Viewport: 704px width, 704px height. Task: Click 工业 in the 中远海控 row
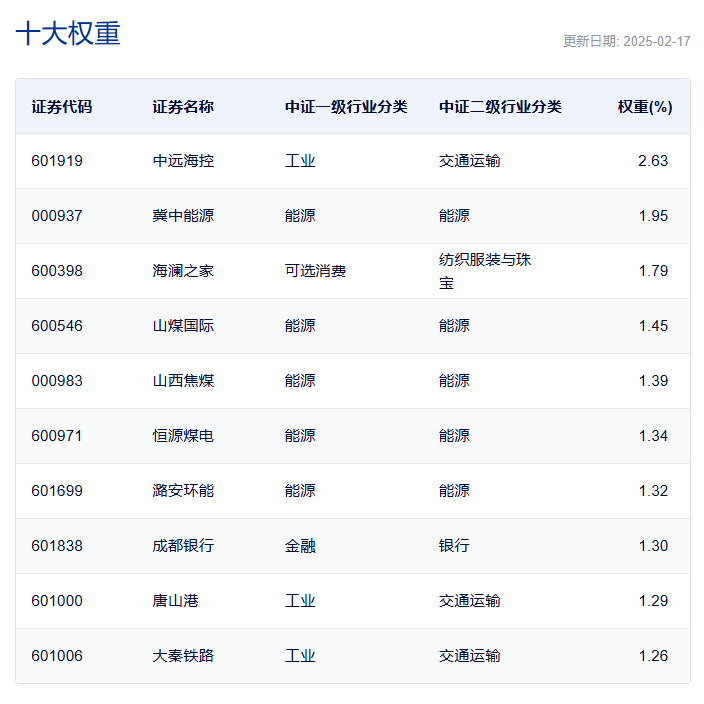pos(300,161)
